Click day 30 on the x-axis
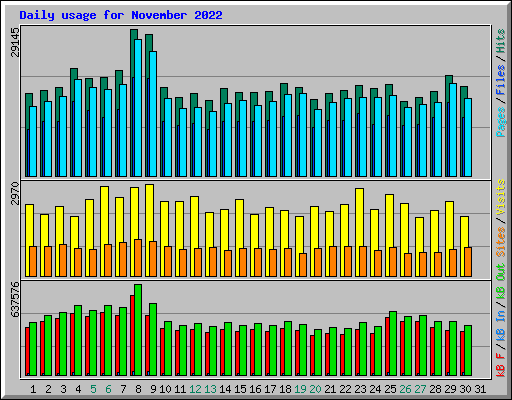Screen dimensions: 512x400 [465, 389]
